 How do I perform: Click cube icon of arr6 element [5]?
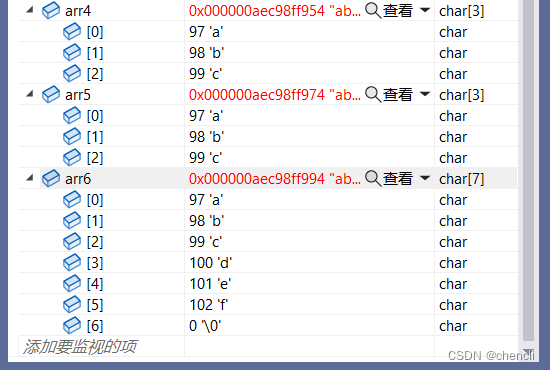[72, 304]
